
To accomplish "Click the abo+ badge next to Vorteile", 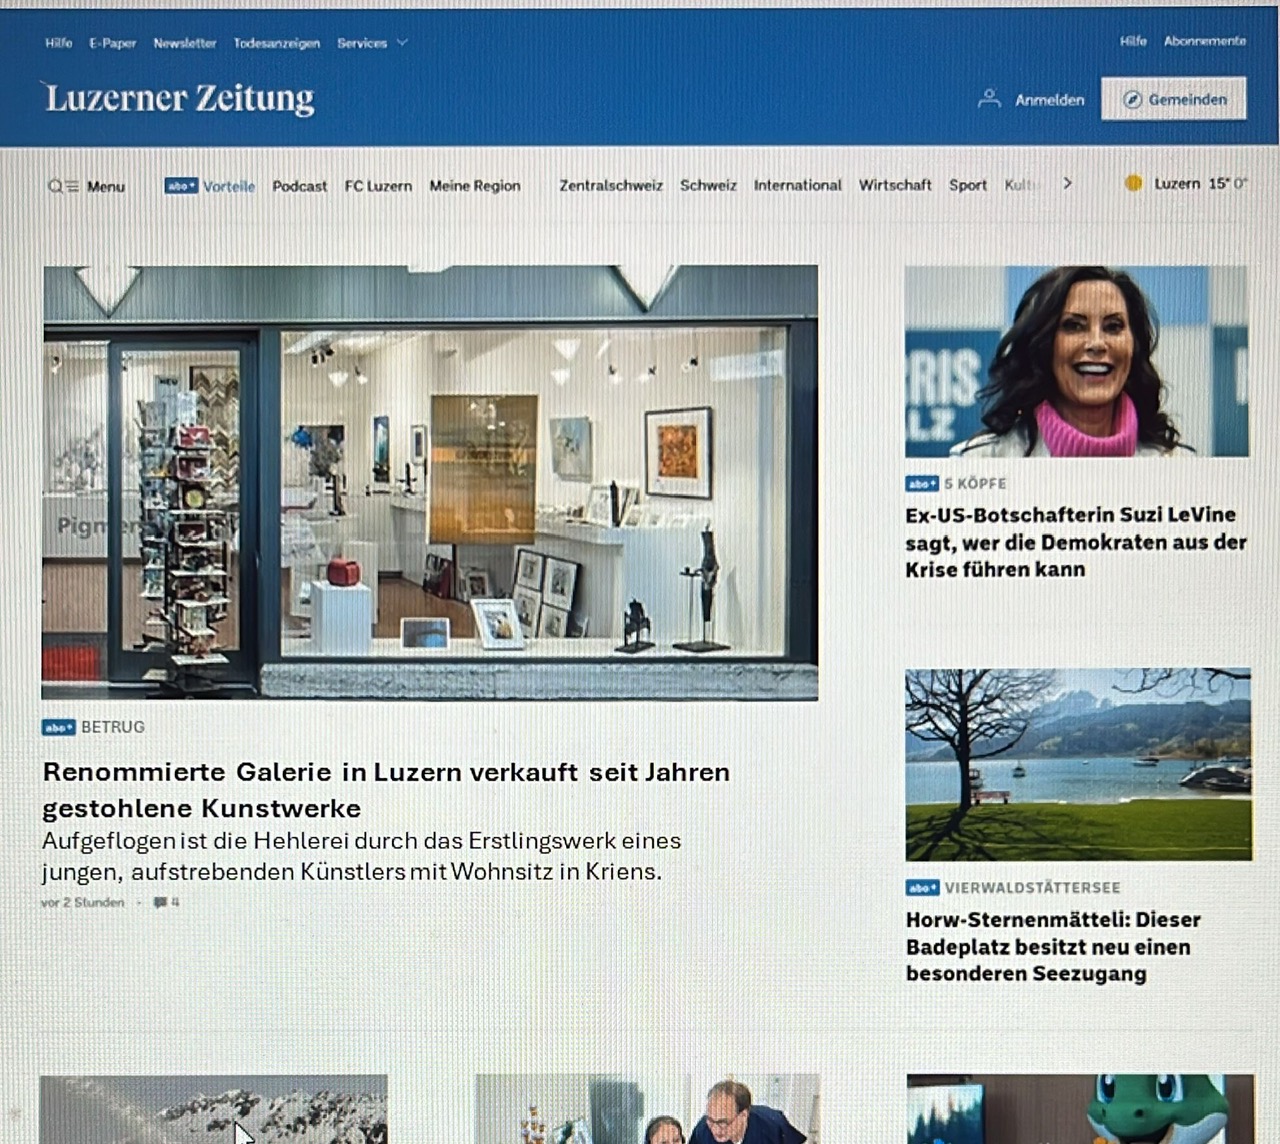I will 180,186.
